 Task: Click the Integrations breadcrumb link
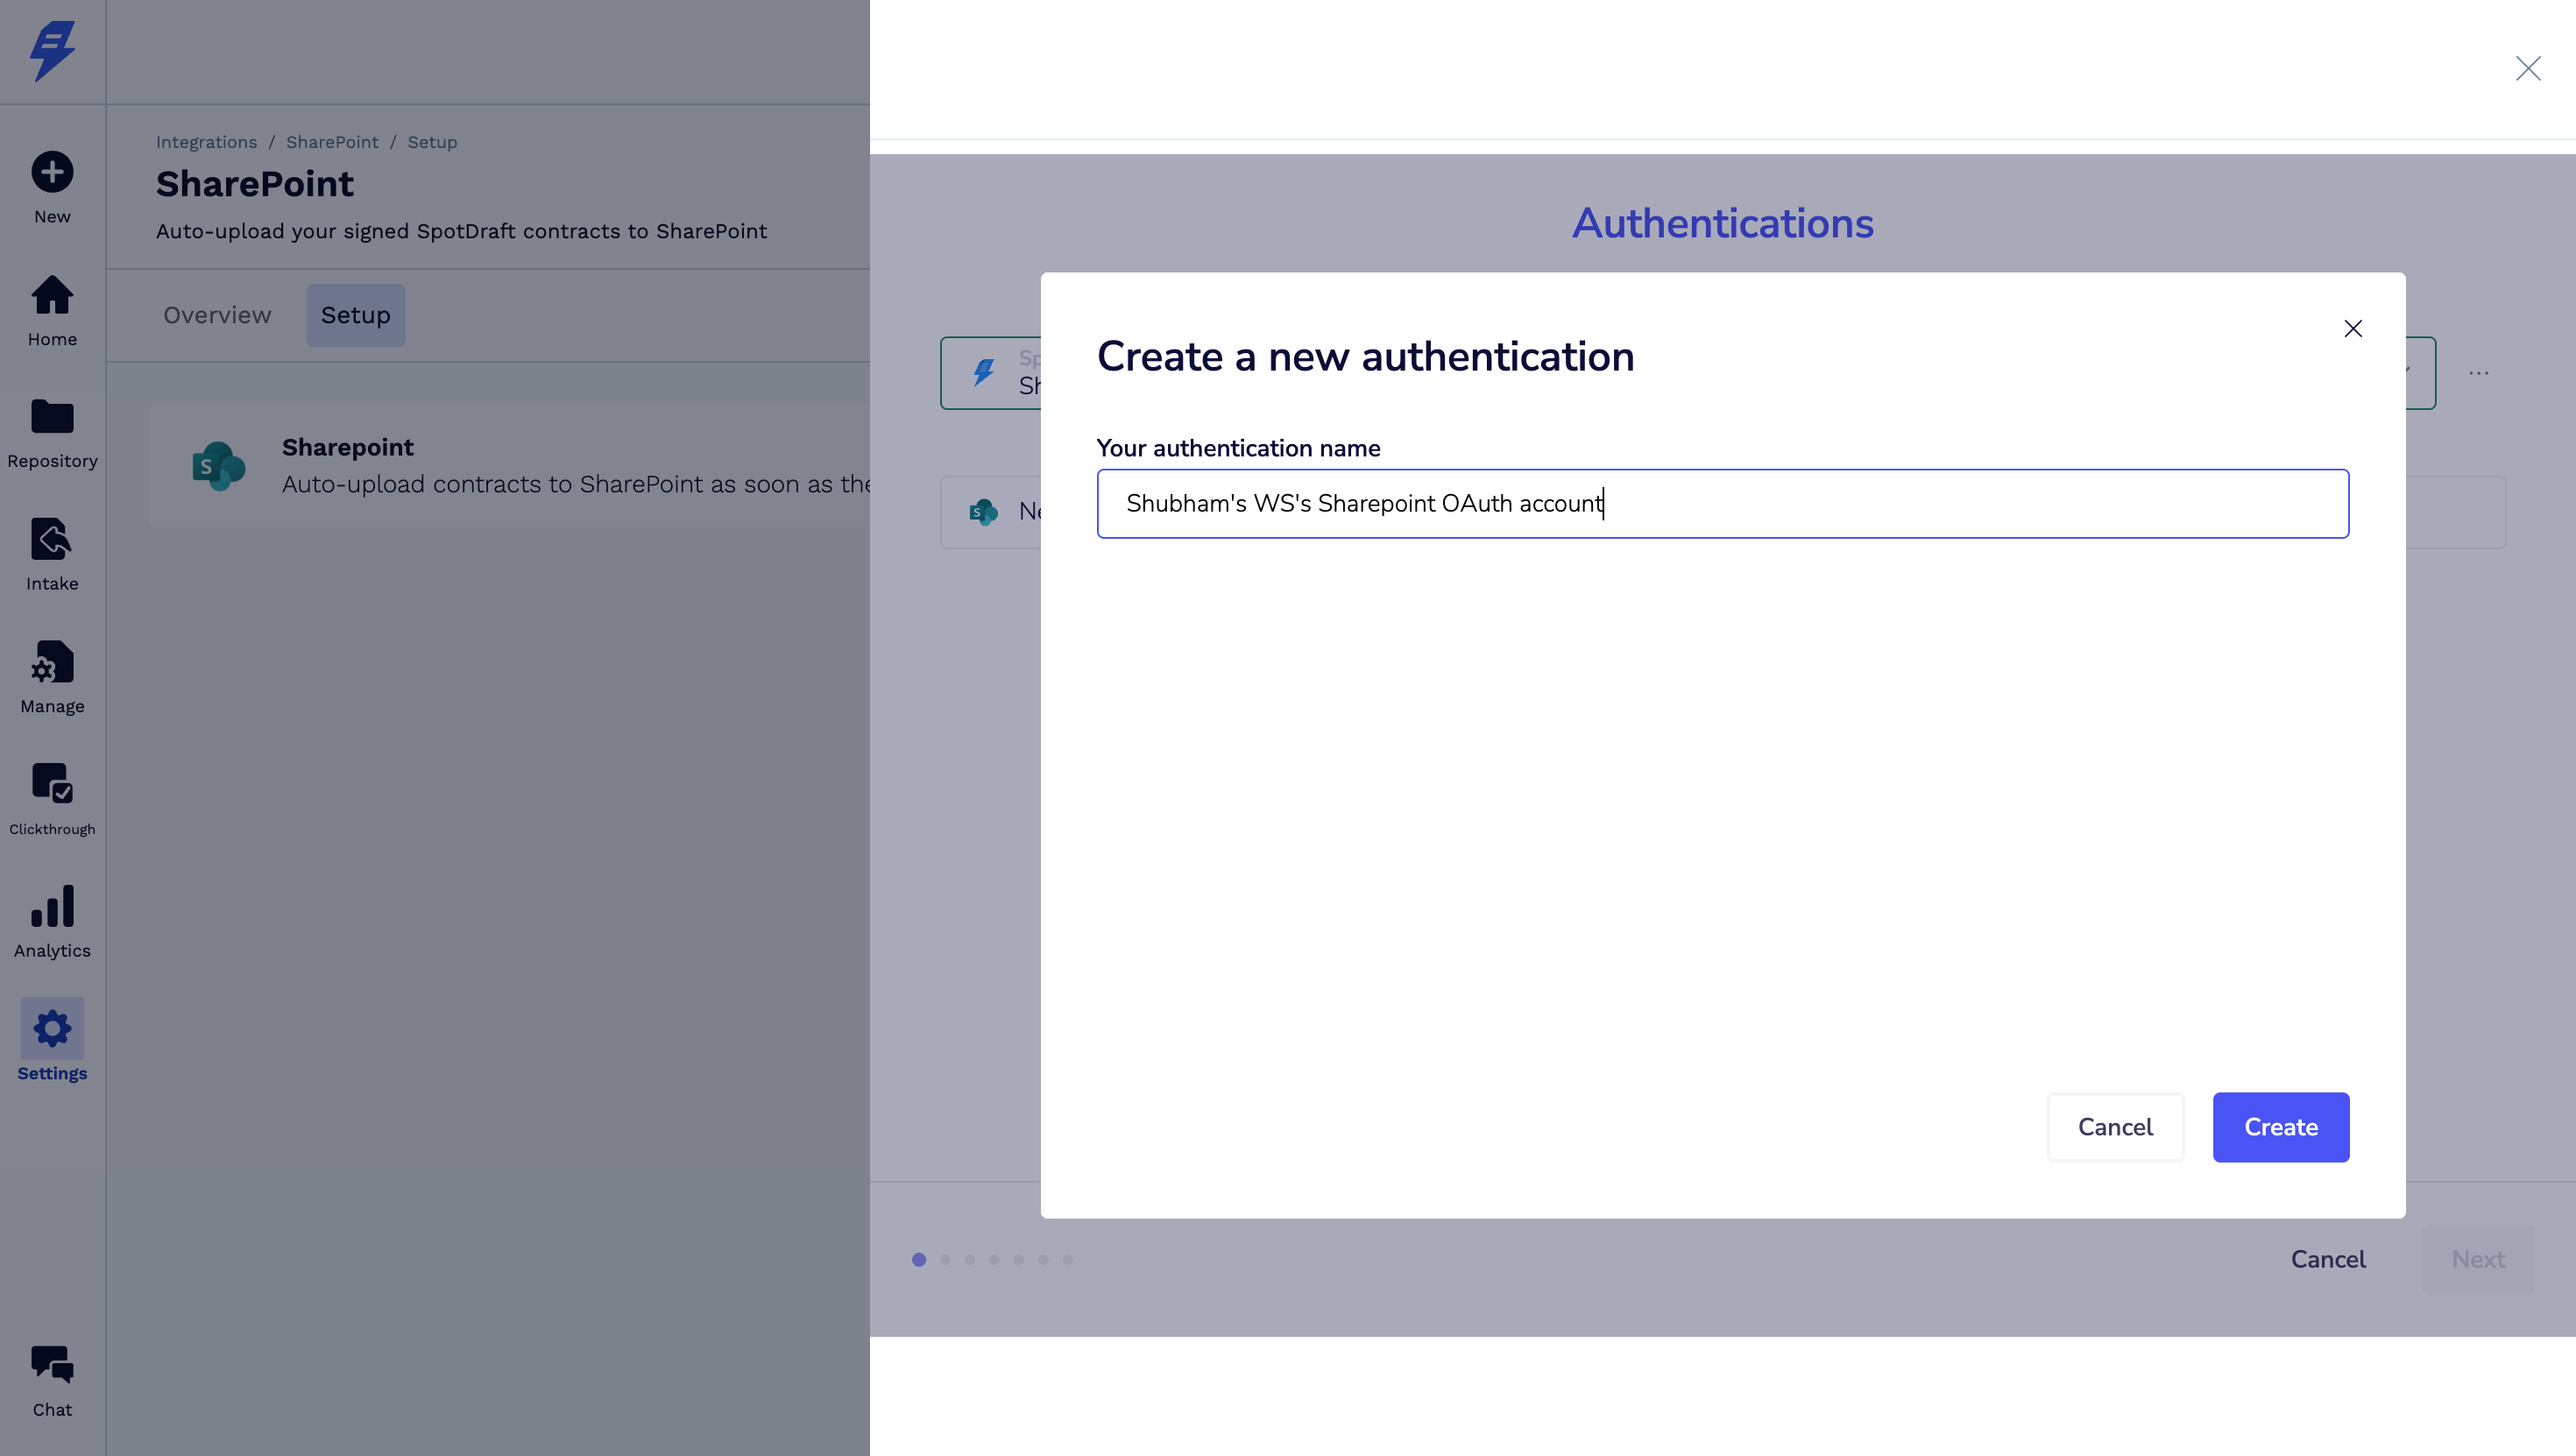point(206,142)
